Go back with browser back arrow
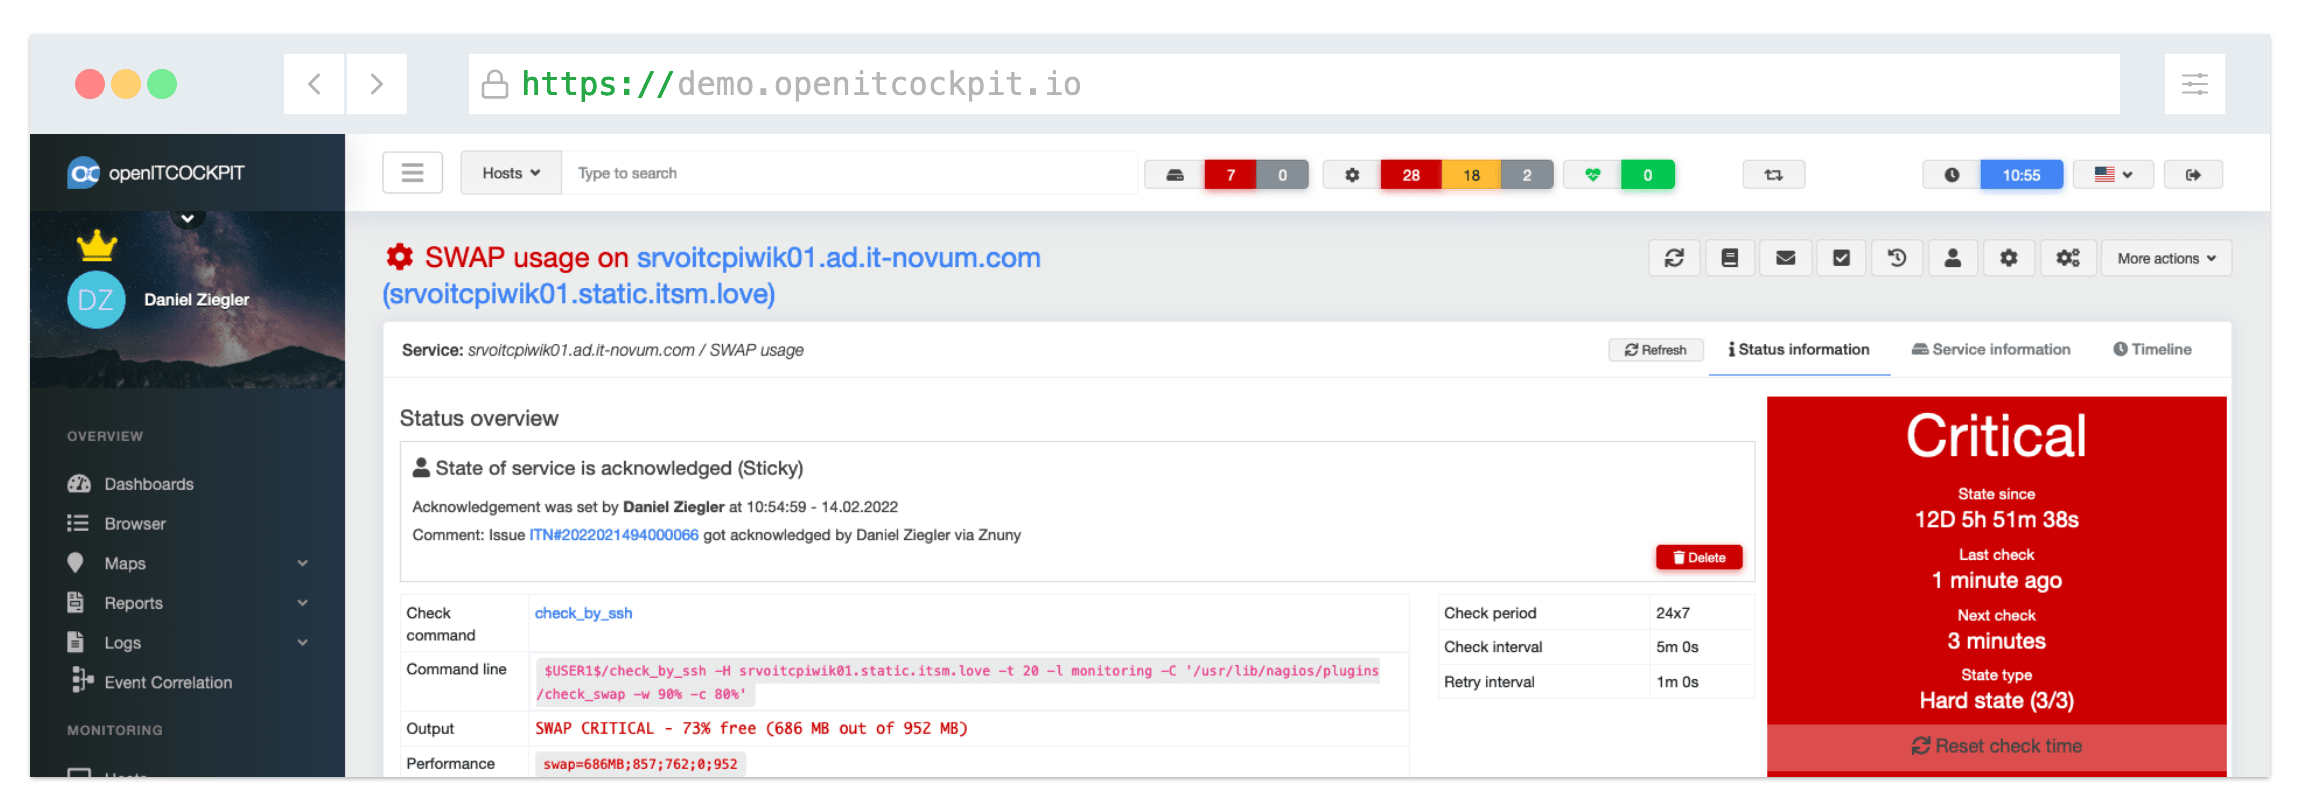The image size is (2300, 811). coord(314,84)
